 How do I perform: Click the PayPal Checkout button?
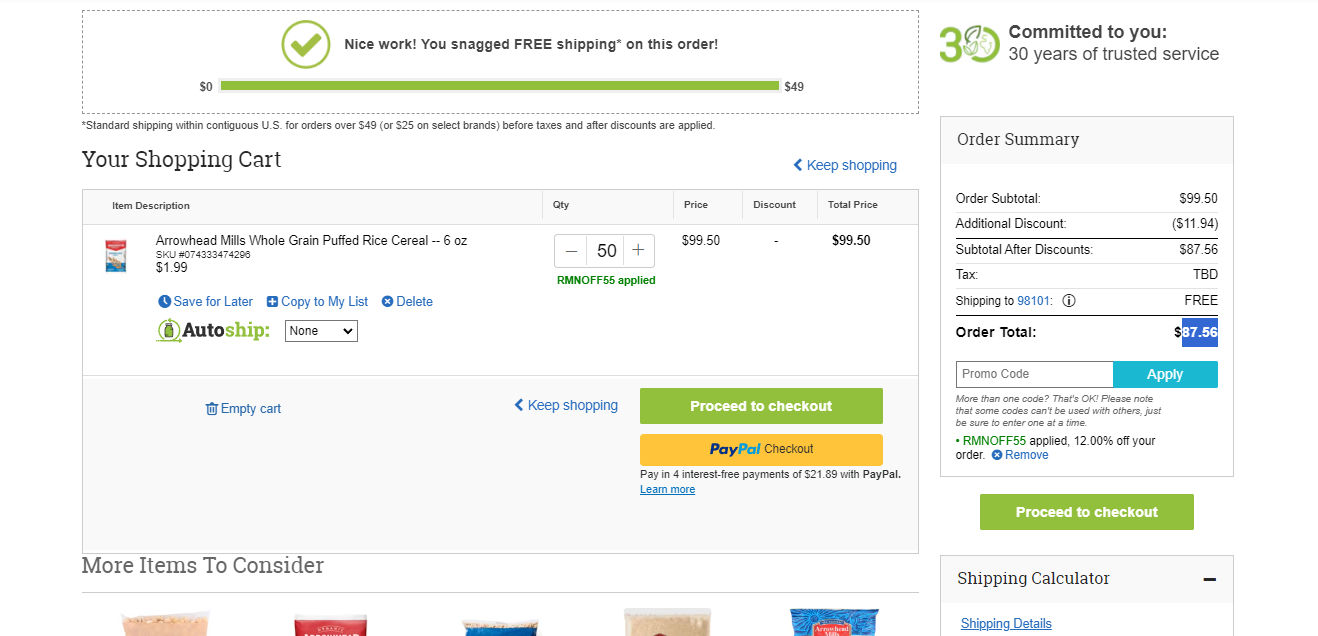coord(761,450)
